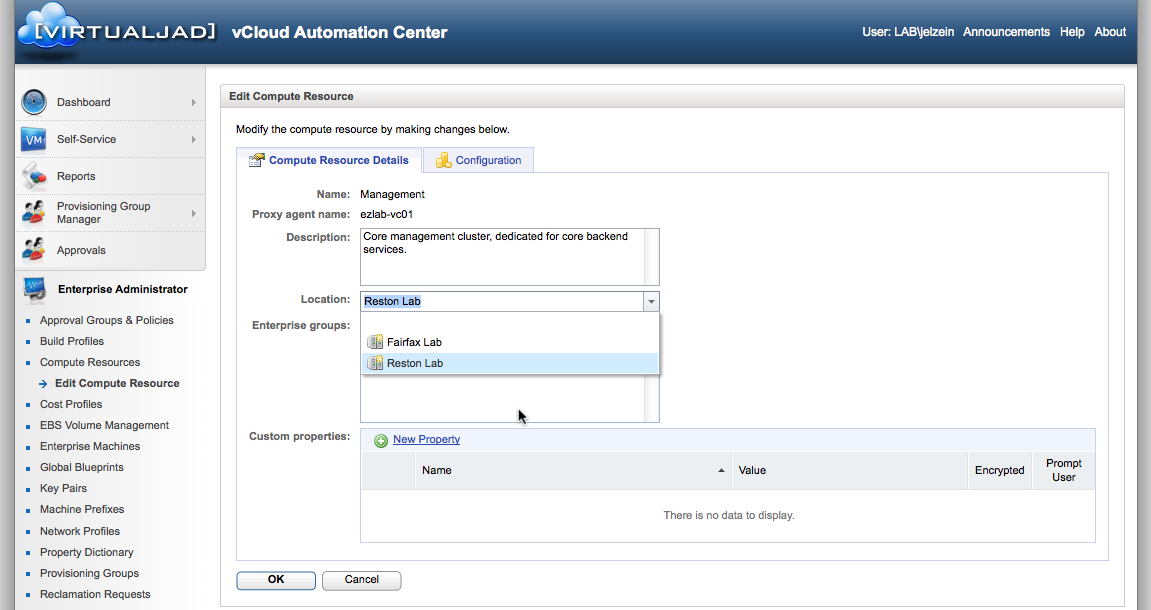Choose Reston Lab from the location list
This screenshot has height=610, width=1151.
point(415,363)
